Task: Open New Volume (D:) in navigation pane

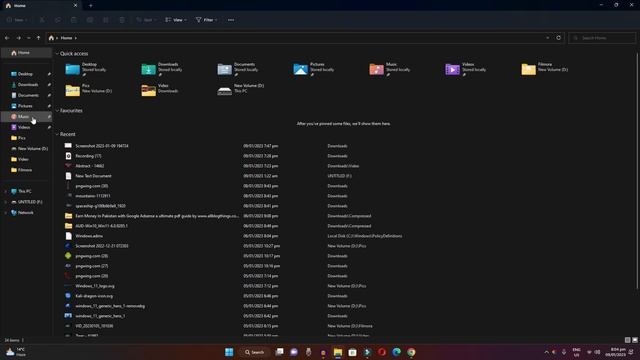Action: point(33,149)
